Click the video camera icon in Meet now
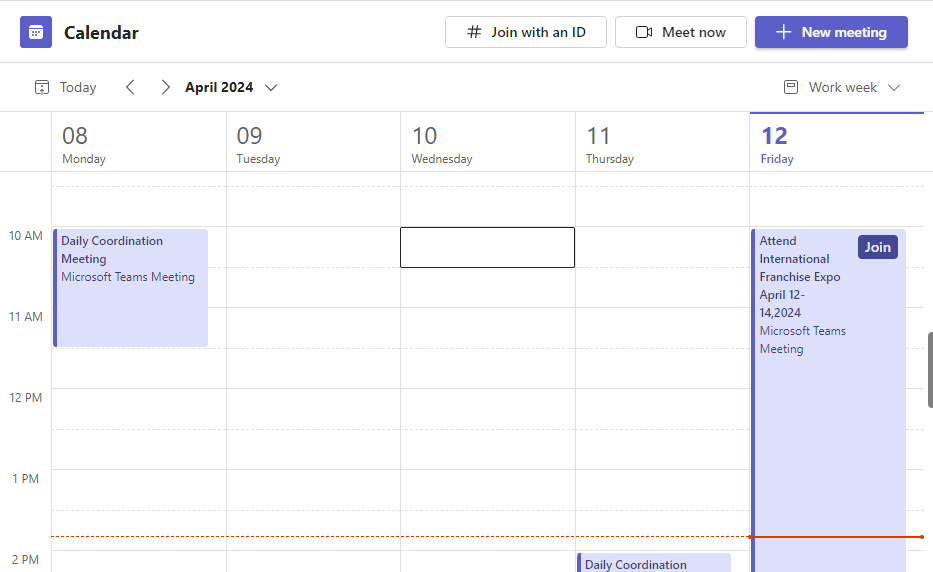Screen dimensions: 933x572 point(644,32)
